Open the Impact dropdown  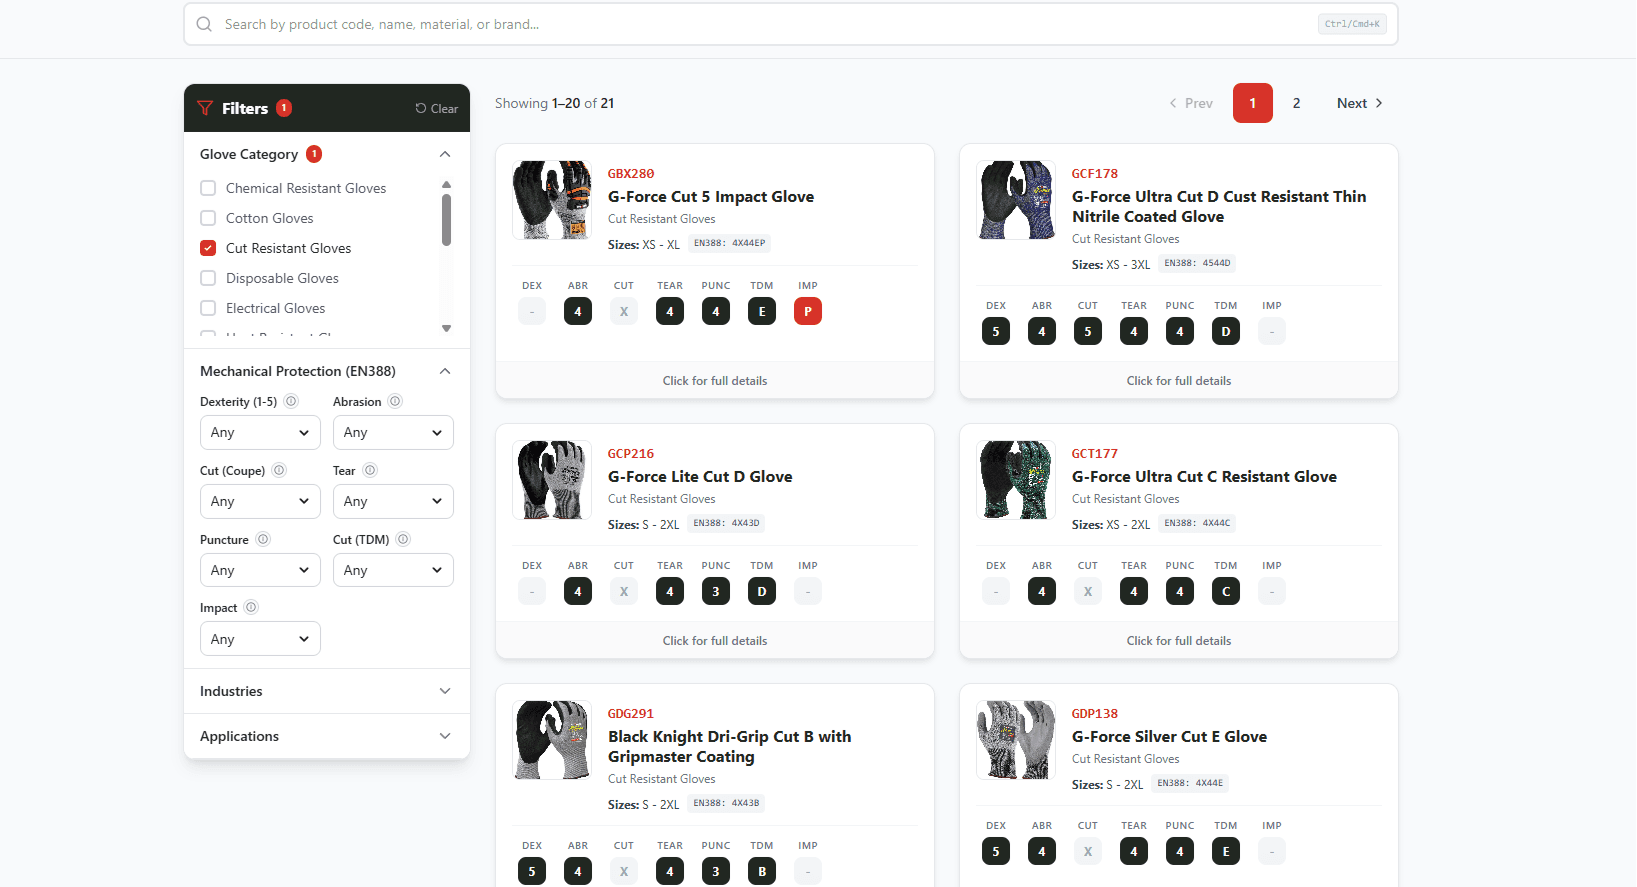[x=260, y=639]
